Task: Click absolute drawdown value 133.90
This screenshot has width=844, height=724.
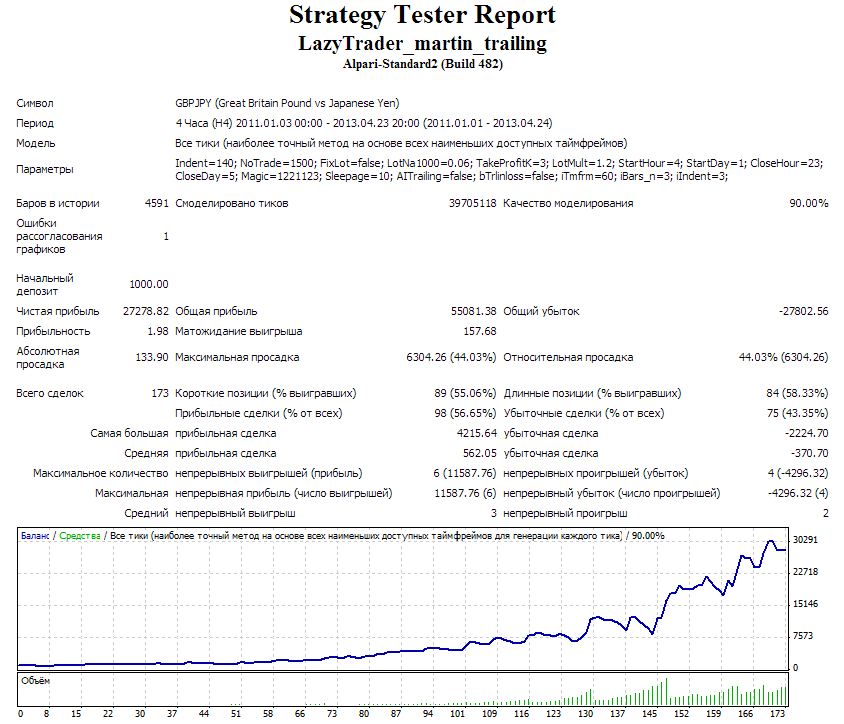Action: point(152,357)
